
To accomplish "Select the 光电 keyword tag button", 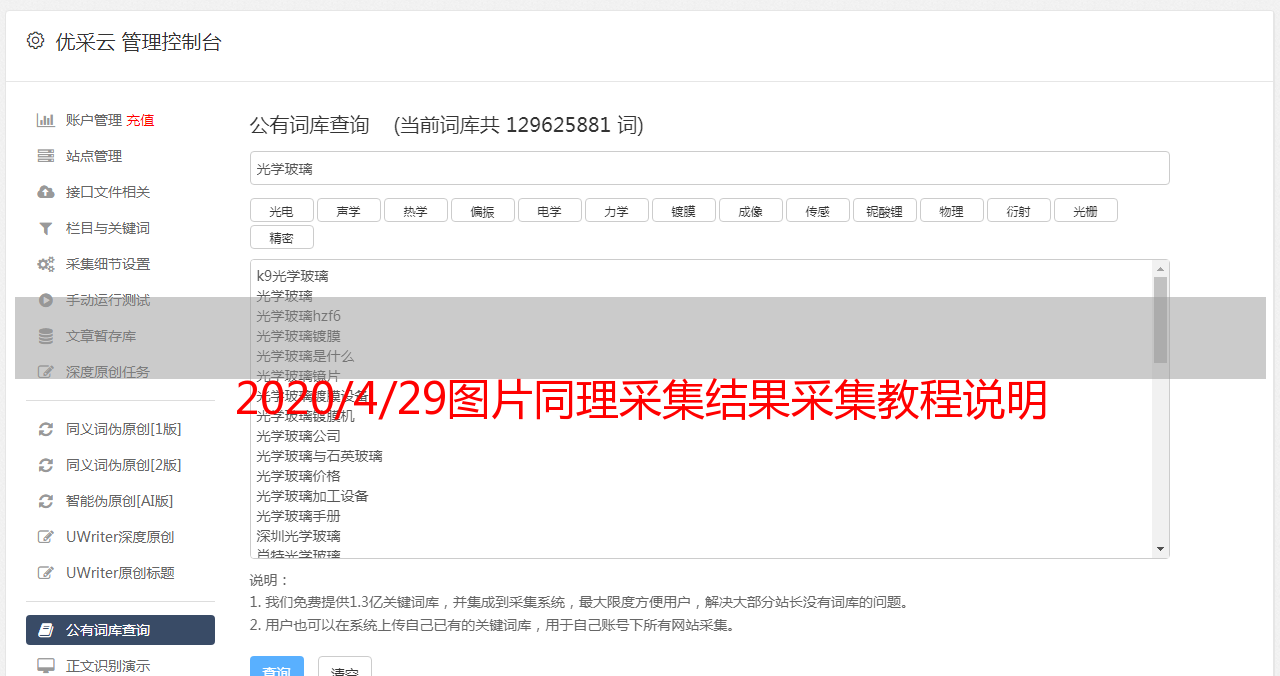I will click(x=282, y=210).
